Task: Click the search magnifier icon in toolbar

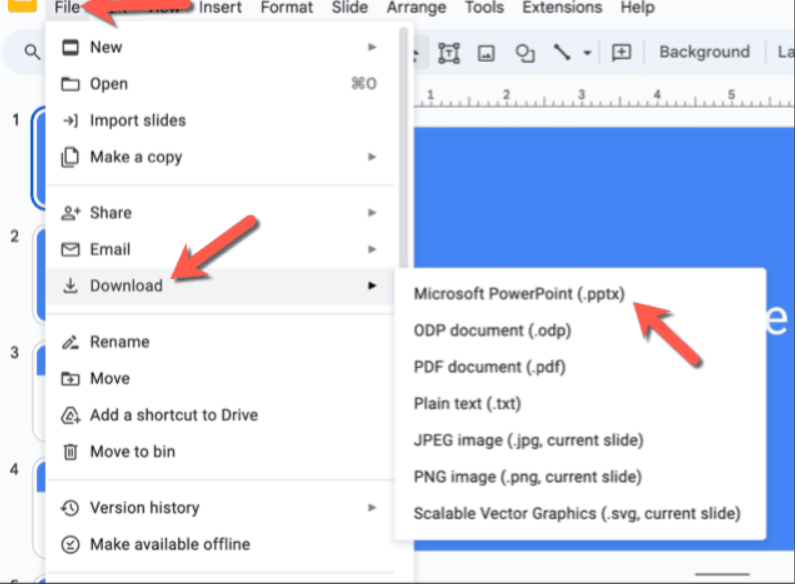Action: pos(32,53)
